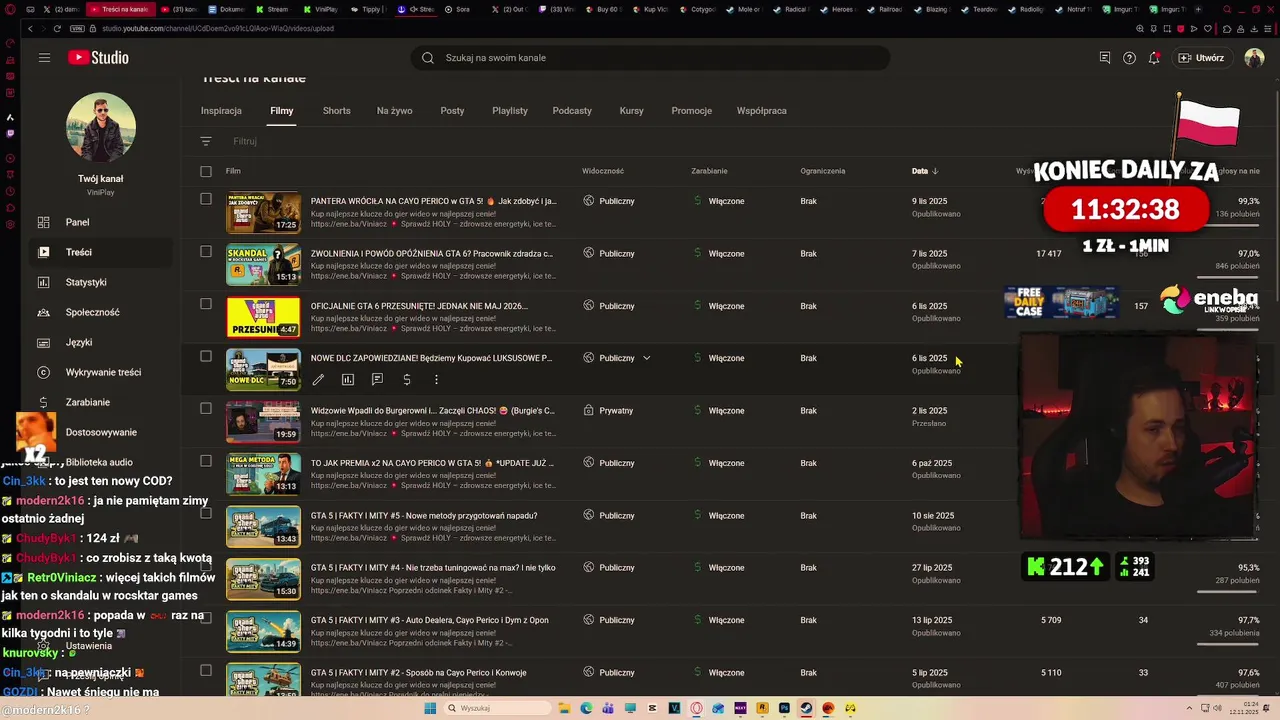Click the filter lines icon next to Filtruj
Screen dimensions: 1280x720
(206, 141)
